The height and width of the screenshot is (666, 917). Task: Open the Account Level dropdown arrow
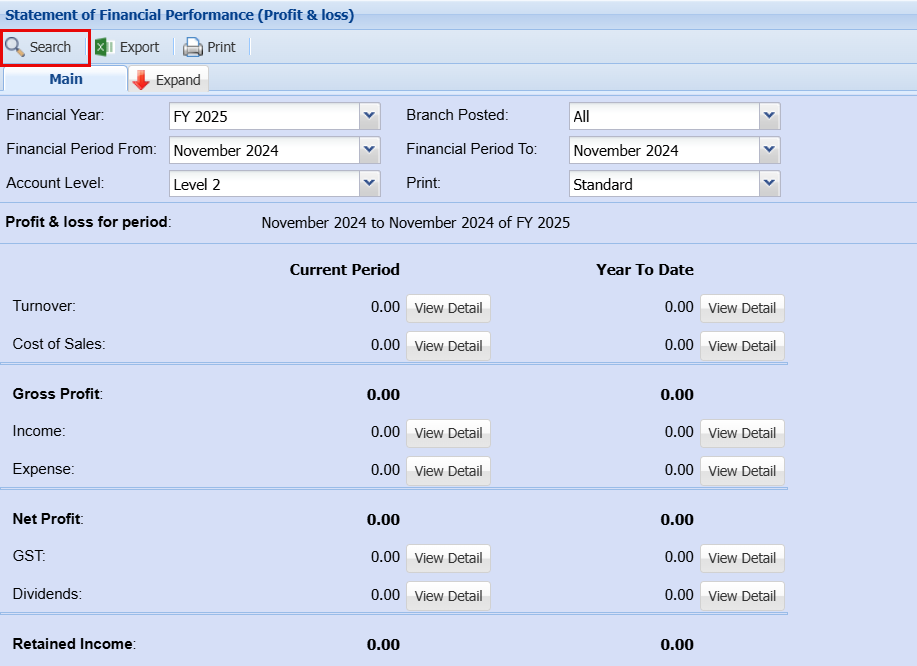point(370,184)
